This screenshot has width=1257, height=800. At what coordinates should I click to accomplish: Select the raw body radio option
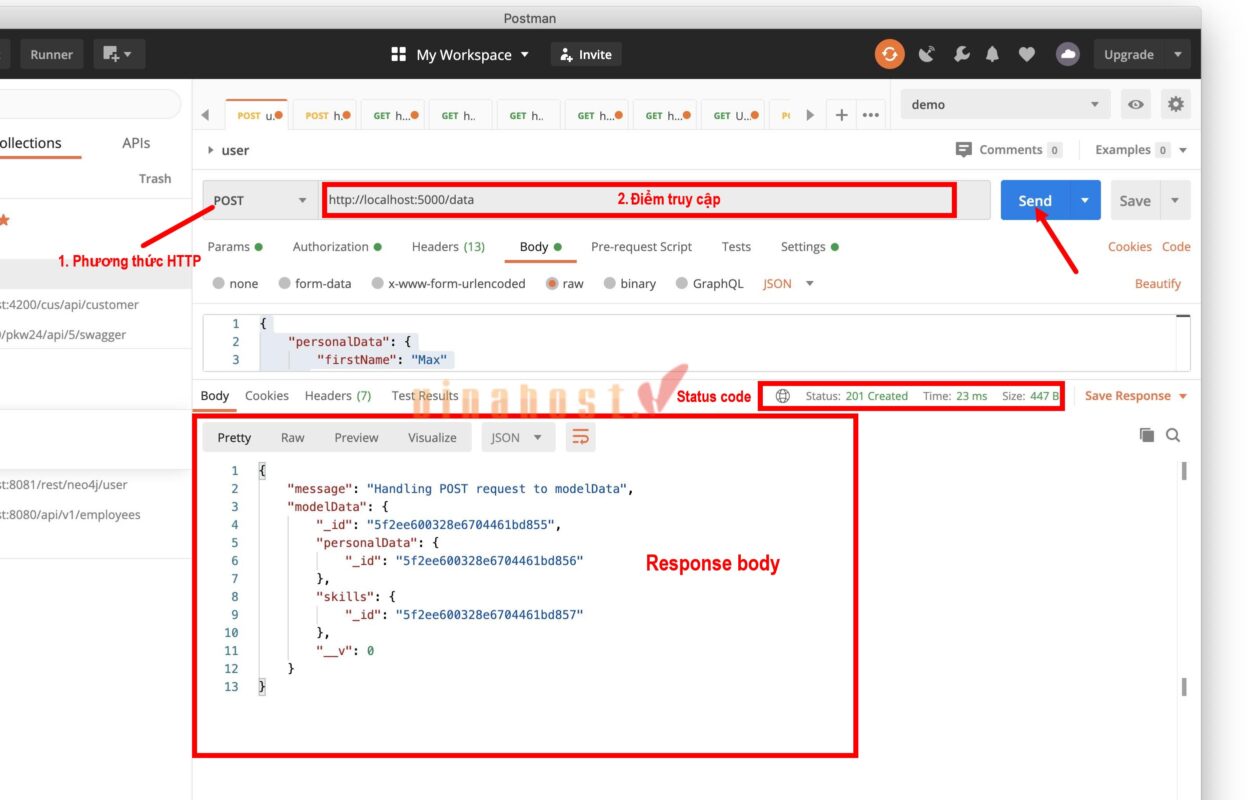coord(552,284)
